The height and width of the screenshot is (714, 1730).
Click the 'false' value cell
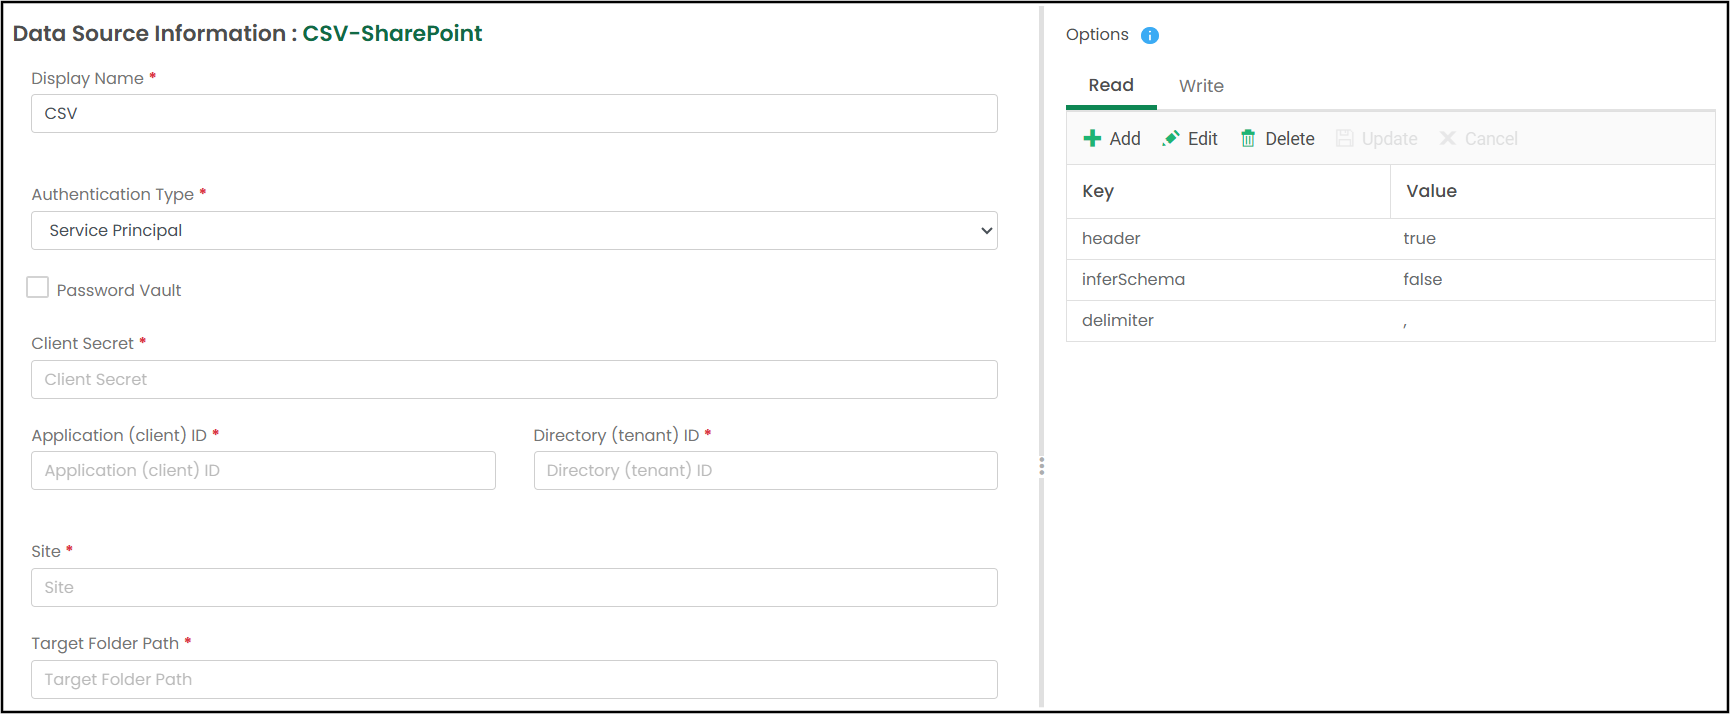tap(1552, 280)
